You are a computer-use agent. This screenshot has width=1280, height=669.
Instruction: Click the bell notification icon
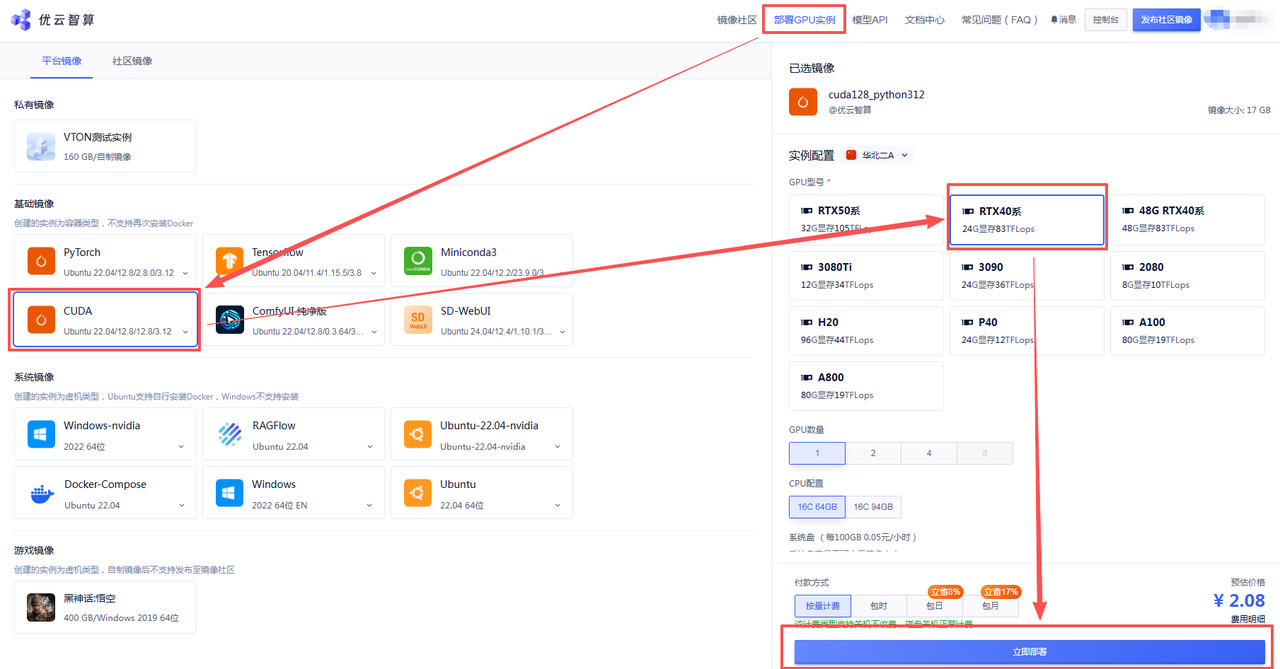(1054, 20)
